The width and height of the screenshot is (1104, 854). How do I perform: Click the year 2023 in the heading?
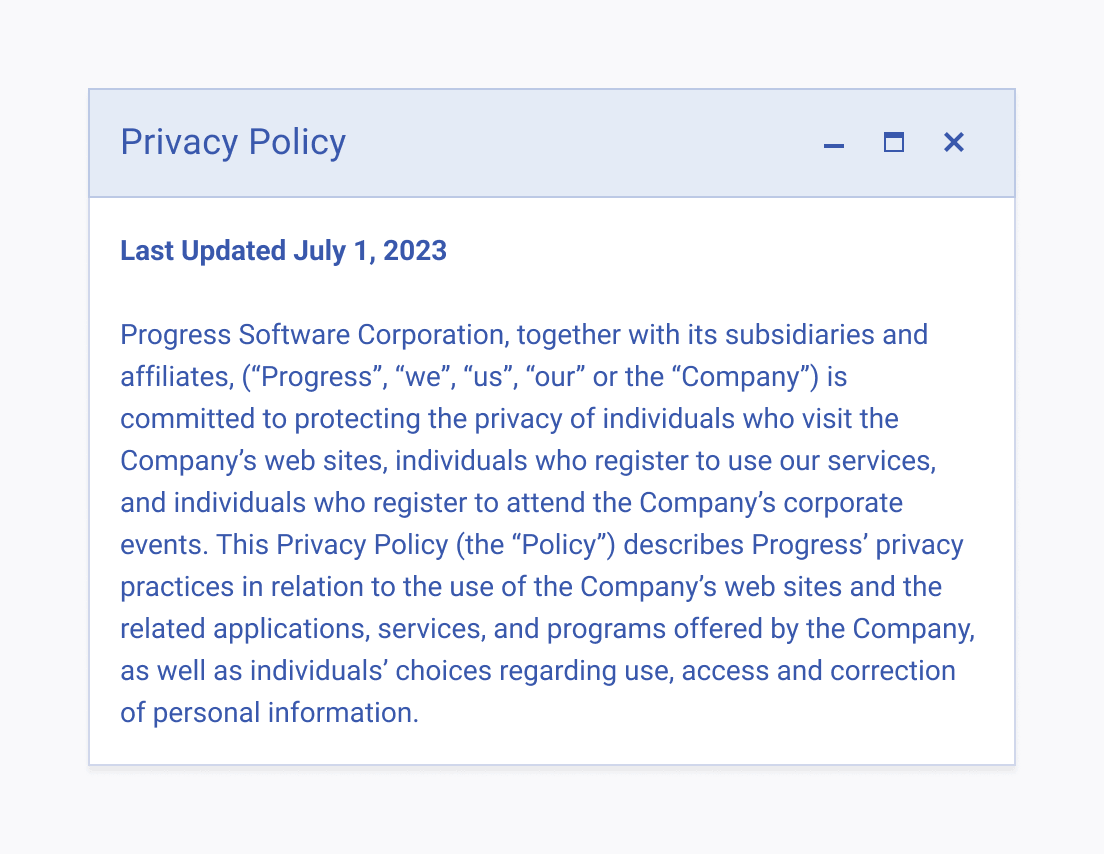[x=415, y=251]
